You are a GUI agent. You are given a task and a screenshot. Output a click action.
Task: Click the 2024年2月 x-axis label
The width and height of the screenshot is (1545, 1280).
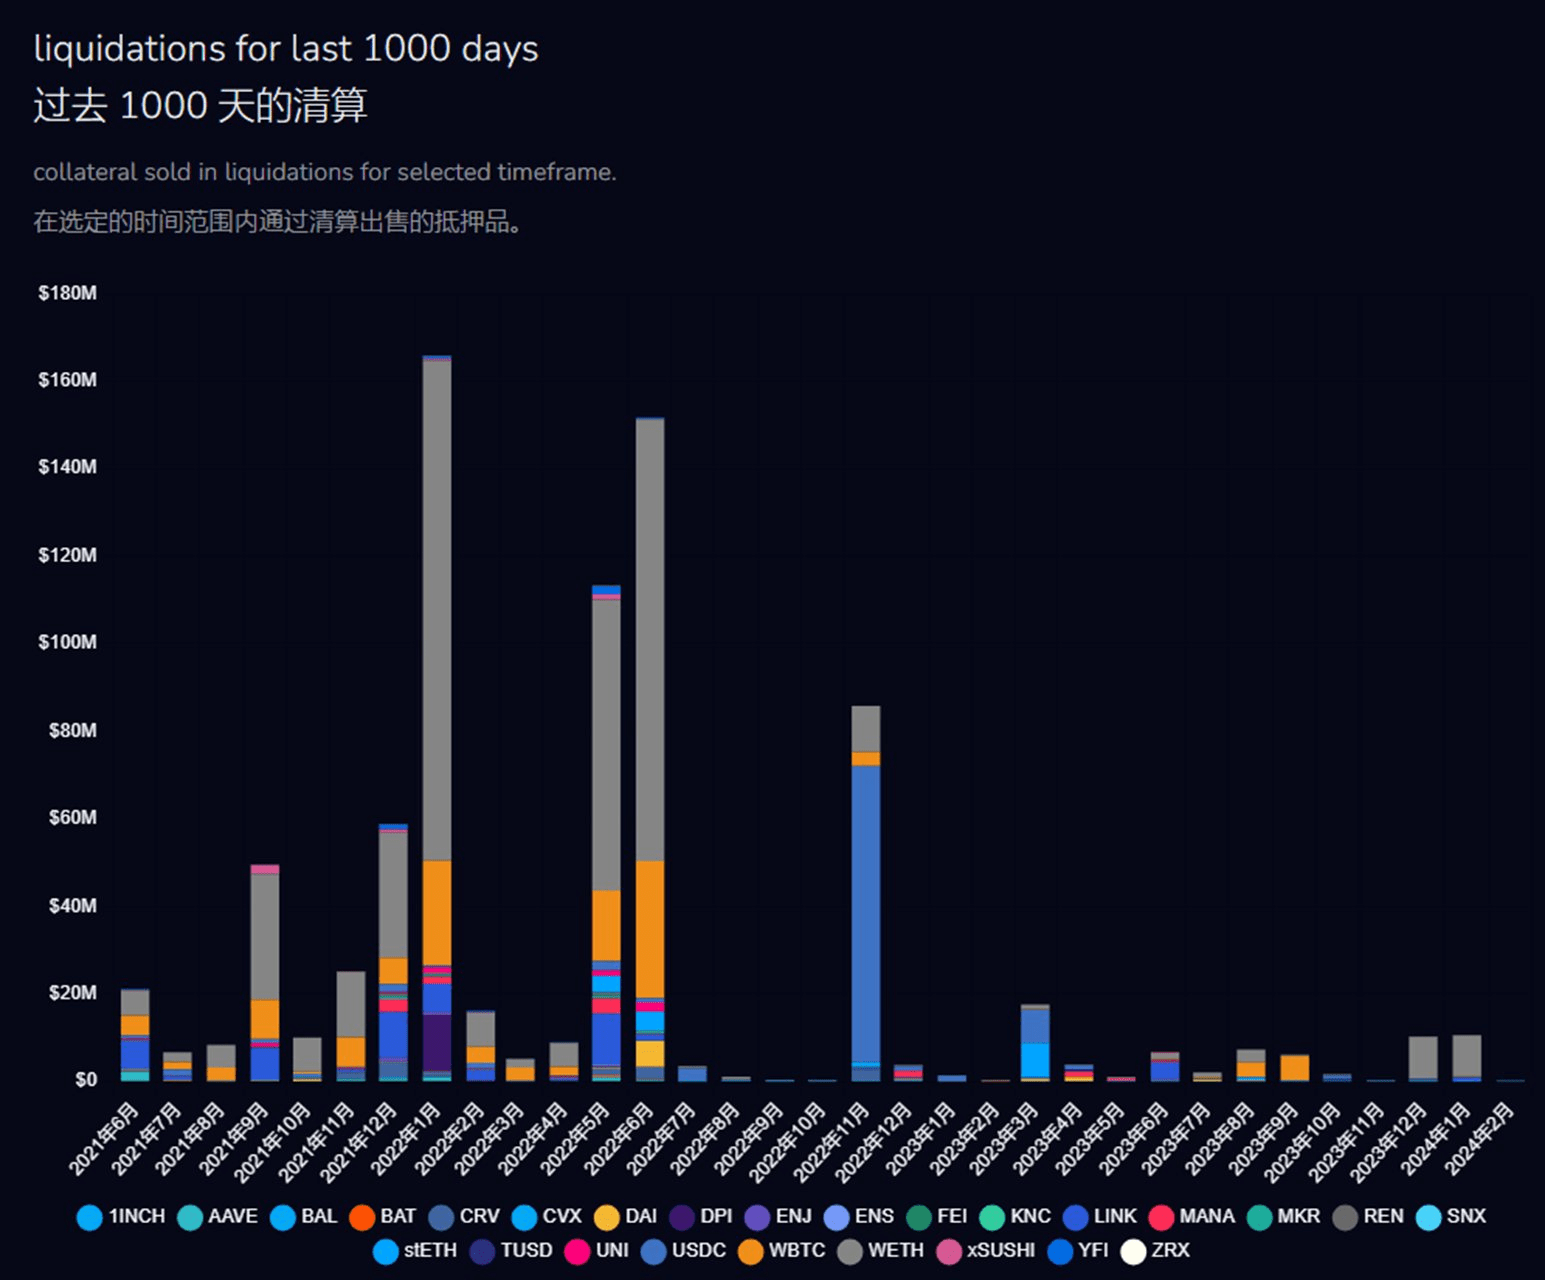[1481, 1138]
